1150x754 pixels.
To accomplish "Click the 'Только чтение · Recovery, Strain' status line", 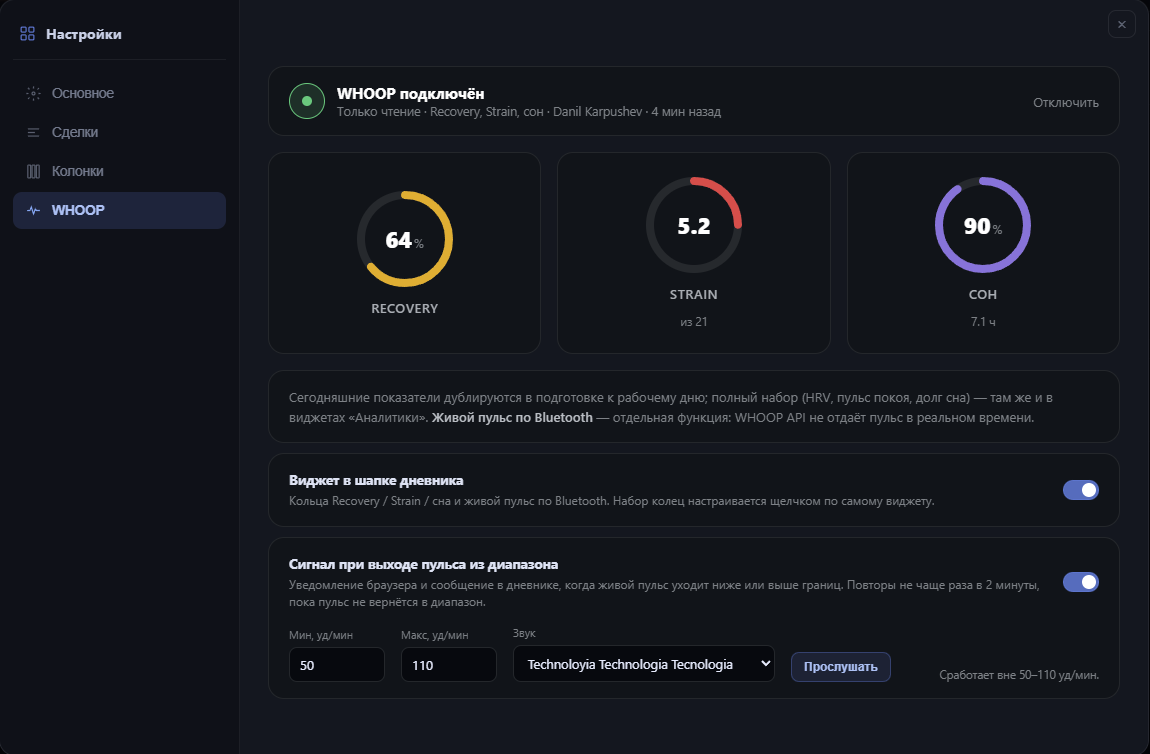I will pos(528,112).
